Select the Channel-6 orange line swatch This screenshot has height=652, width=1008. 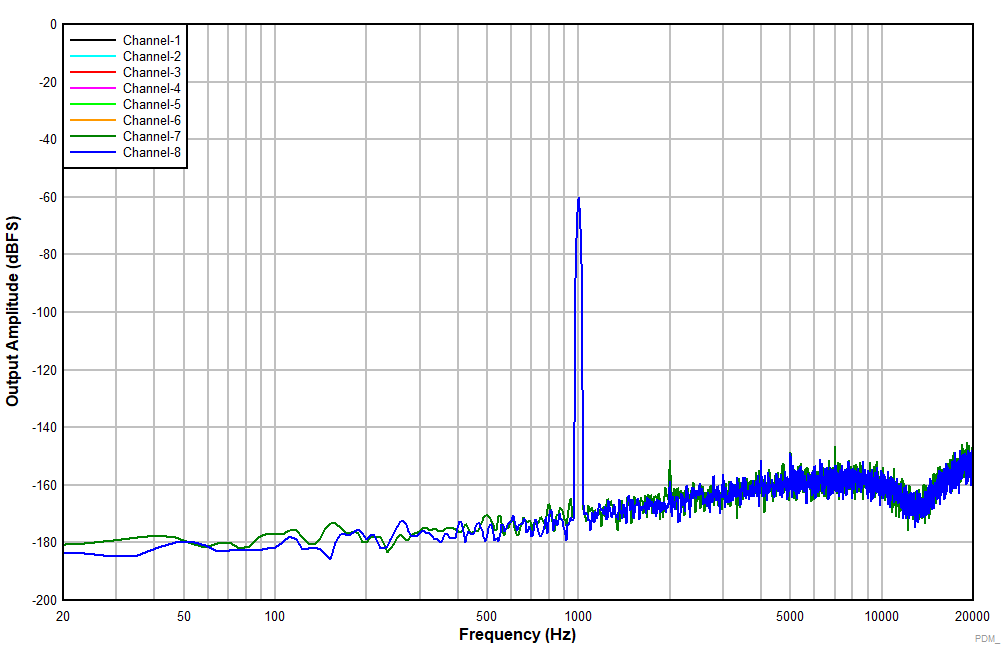tap(95, 120)
